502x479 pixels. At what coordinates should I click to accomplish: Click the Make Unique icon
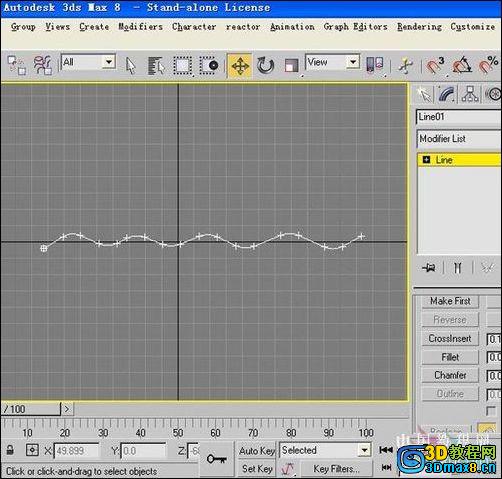(x=487, y=268)
